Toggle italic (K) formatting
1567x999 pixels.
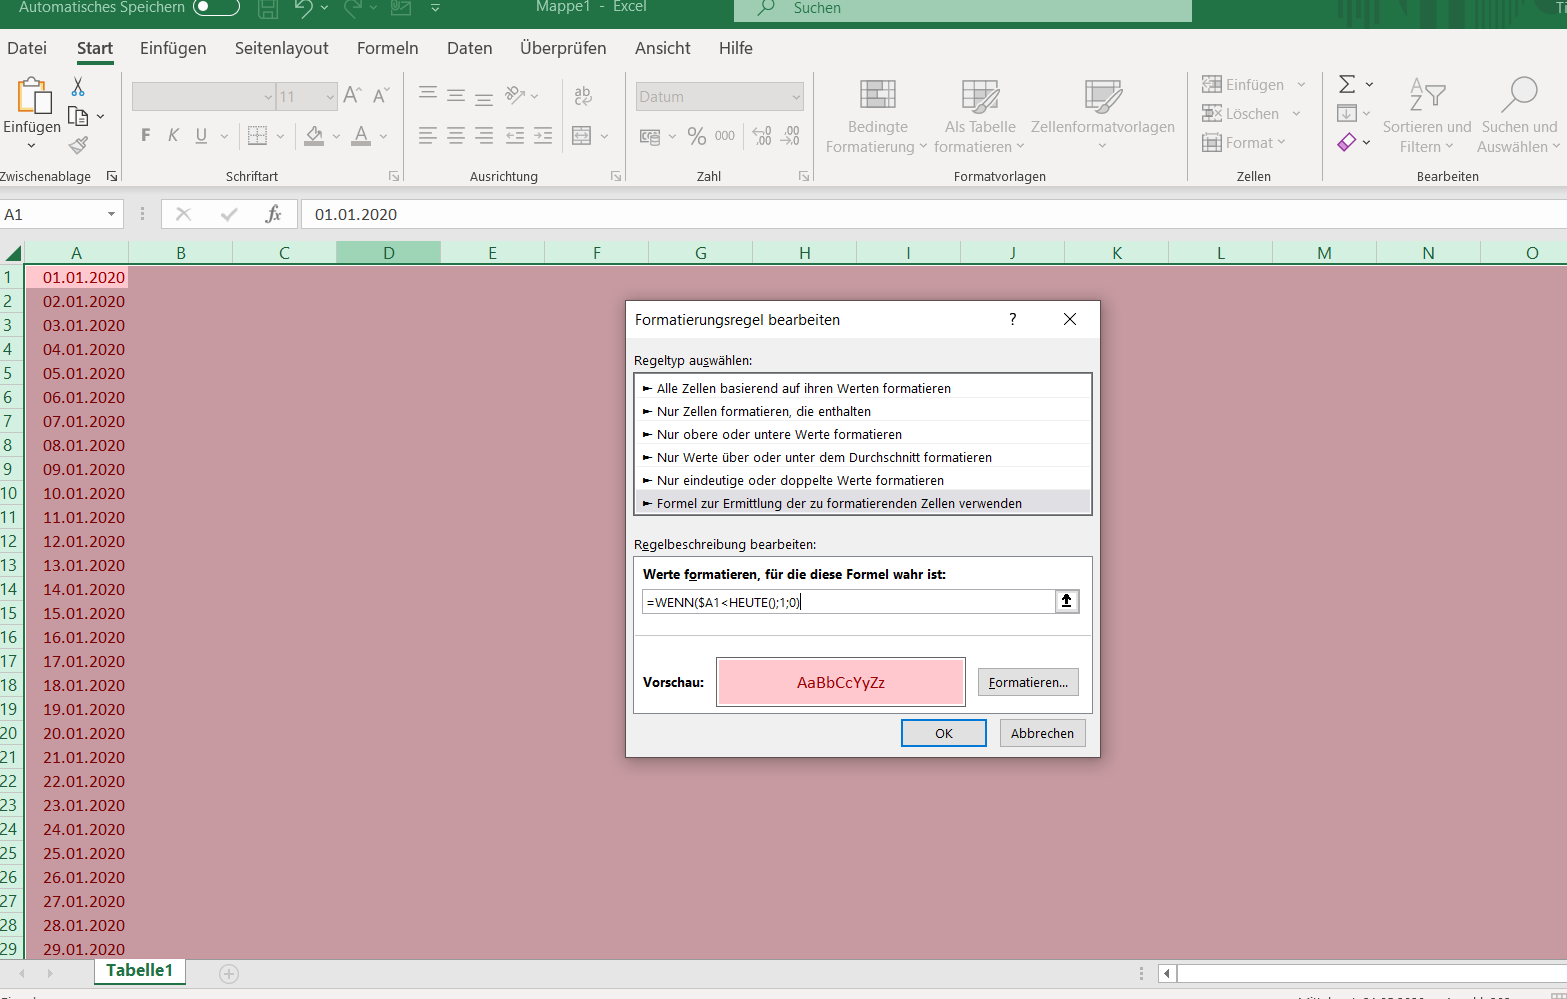(173, 135)
